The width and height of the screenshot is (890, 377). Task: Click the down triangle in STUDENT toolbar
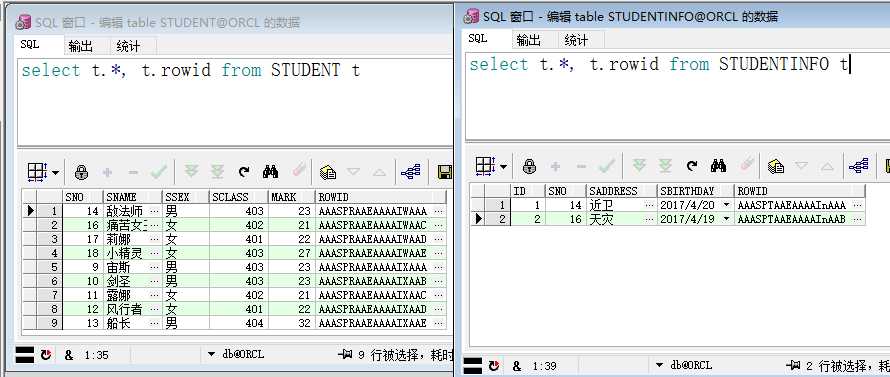pos(353,171)
